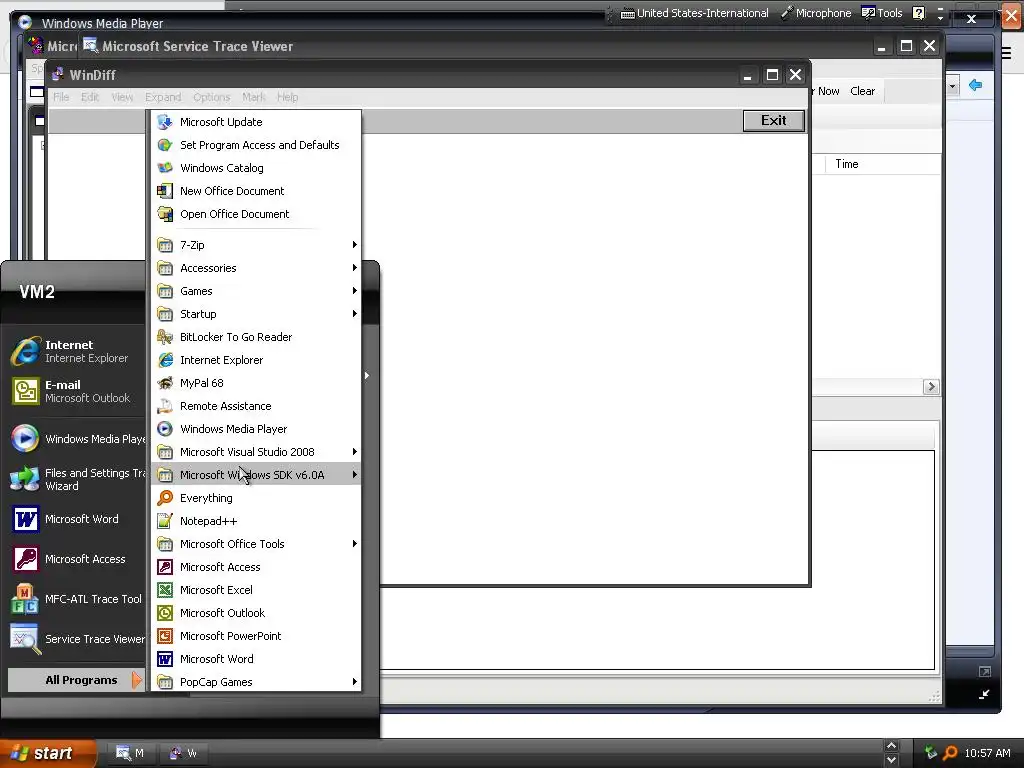Viewport: 1024px width, 768px height.
Task: Expand PopCap Games submenu
Action: click(x=256, y=682)
